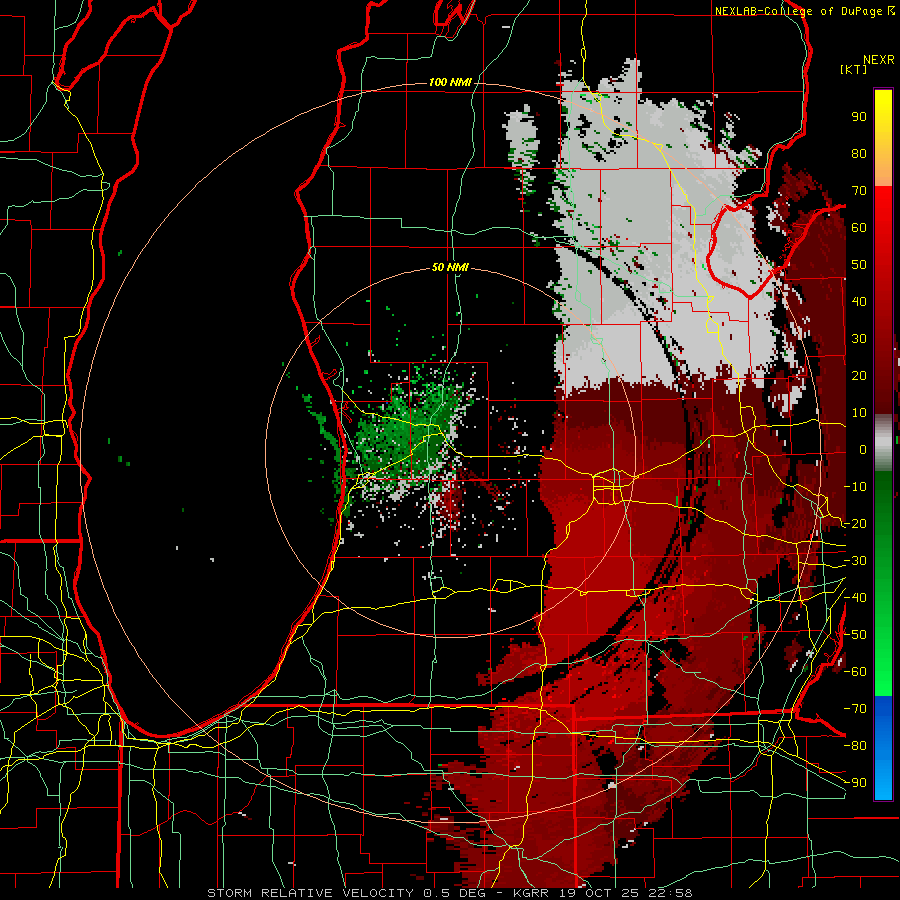Screen dimensions: 900x900
Task: Click the 80 value on velocity scale
Action: point(859,154)
